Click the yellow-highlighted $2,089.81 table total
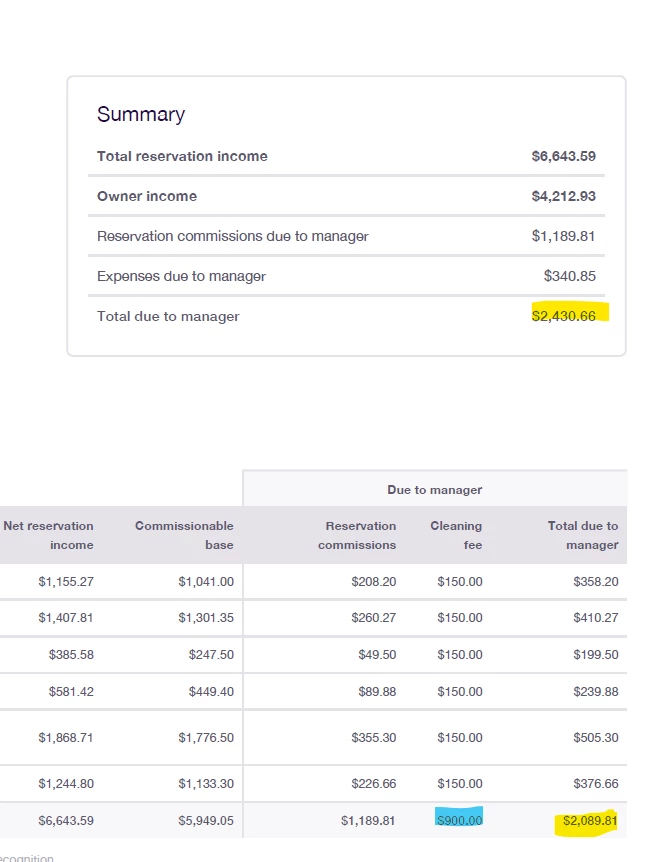Image resolution: width=661 pixels, height=862 pixels. click(x=590, y=820)
